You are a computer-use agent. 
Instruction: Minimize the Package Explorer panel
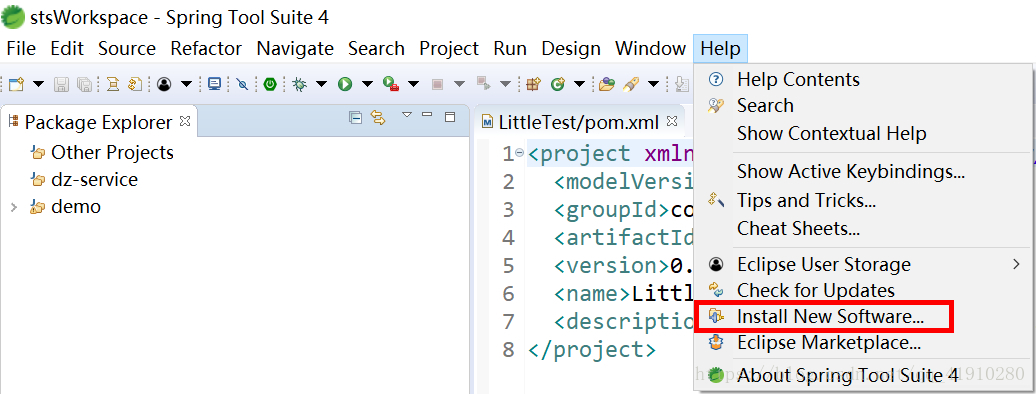coord(427,115)
